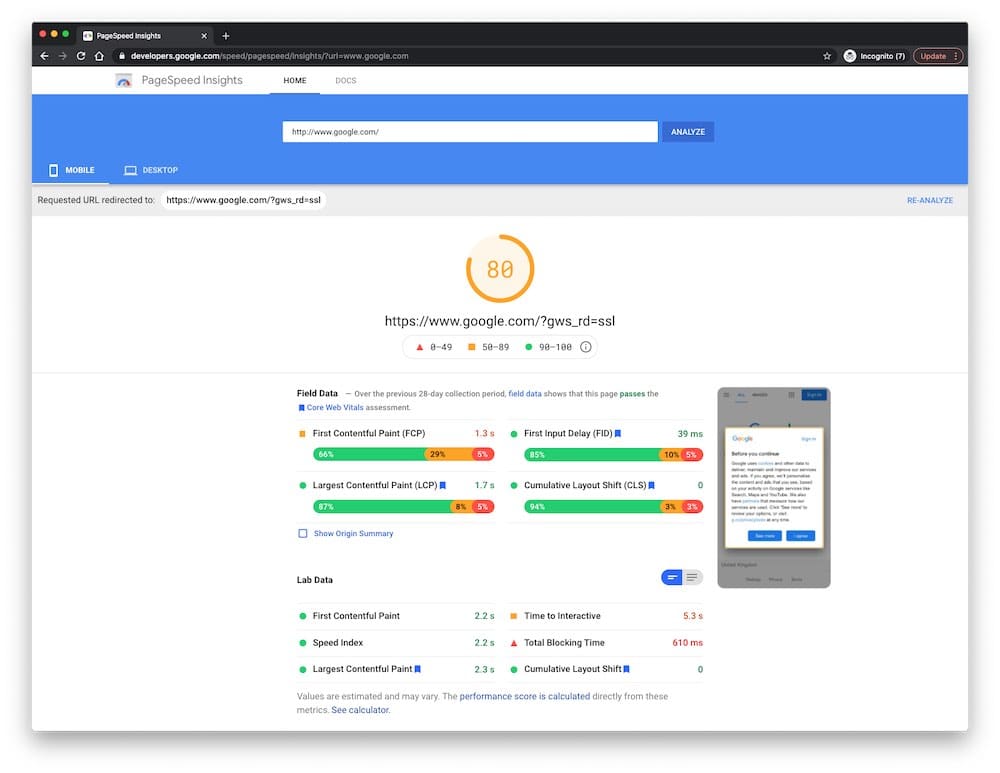
Task: Open the Incognito profile icon
Action: click(849, 56)
